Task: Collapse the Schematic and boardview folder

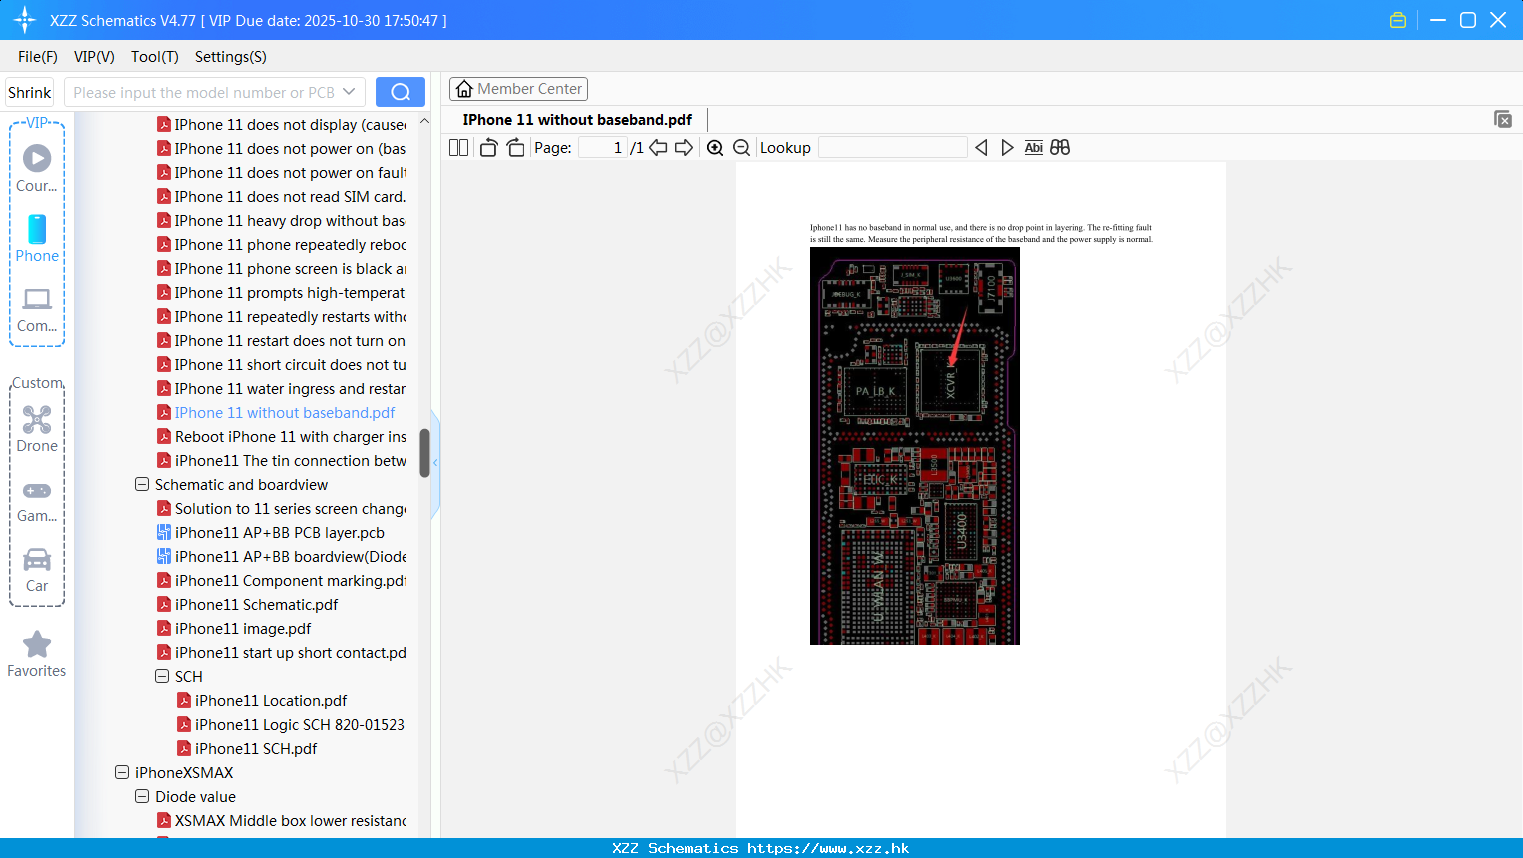Action: click(142, 484)
